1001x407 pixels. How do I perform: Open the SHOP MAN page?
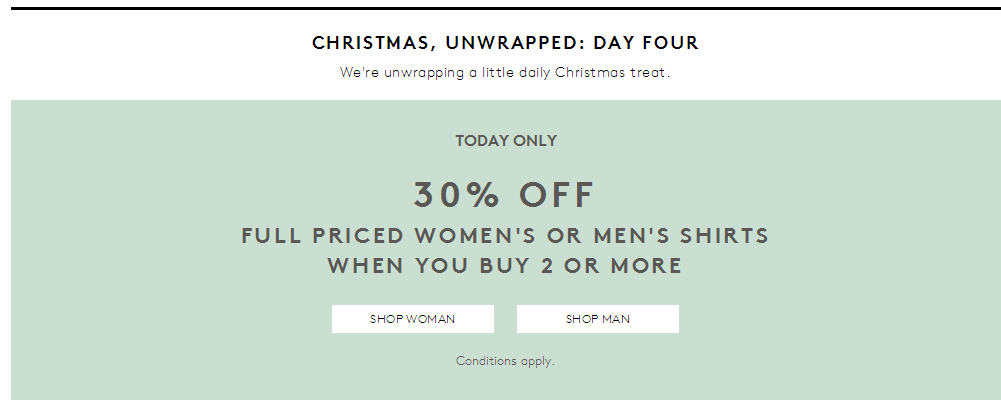[598, 319]
